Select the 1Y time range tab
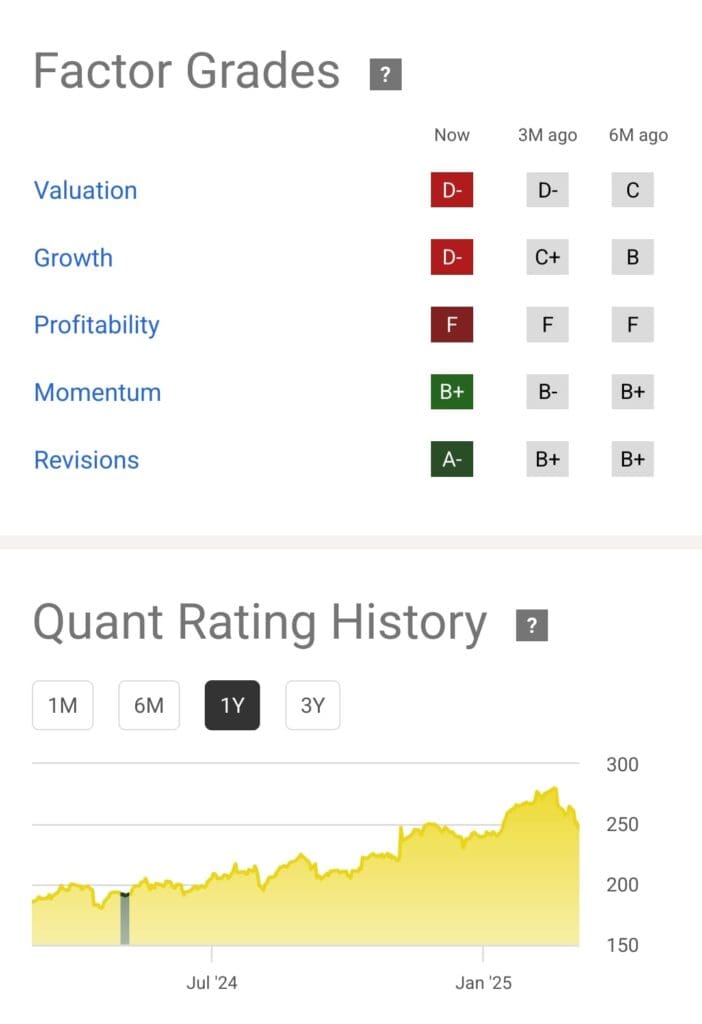The width and height of the screenshot is (702, 1024). pos(232,705)
